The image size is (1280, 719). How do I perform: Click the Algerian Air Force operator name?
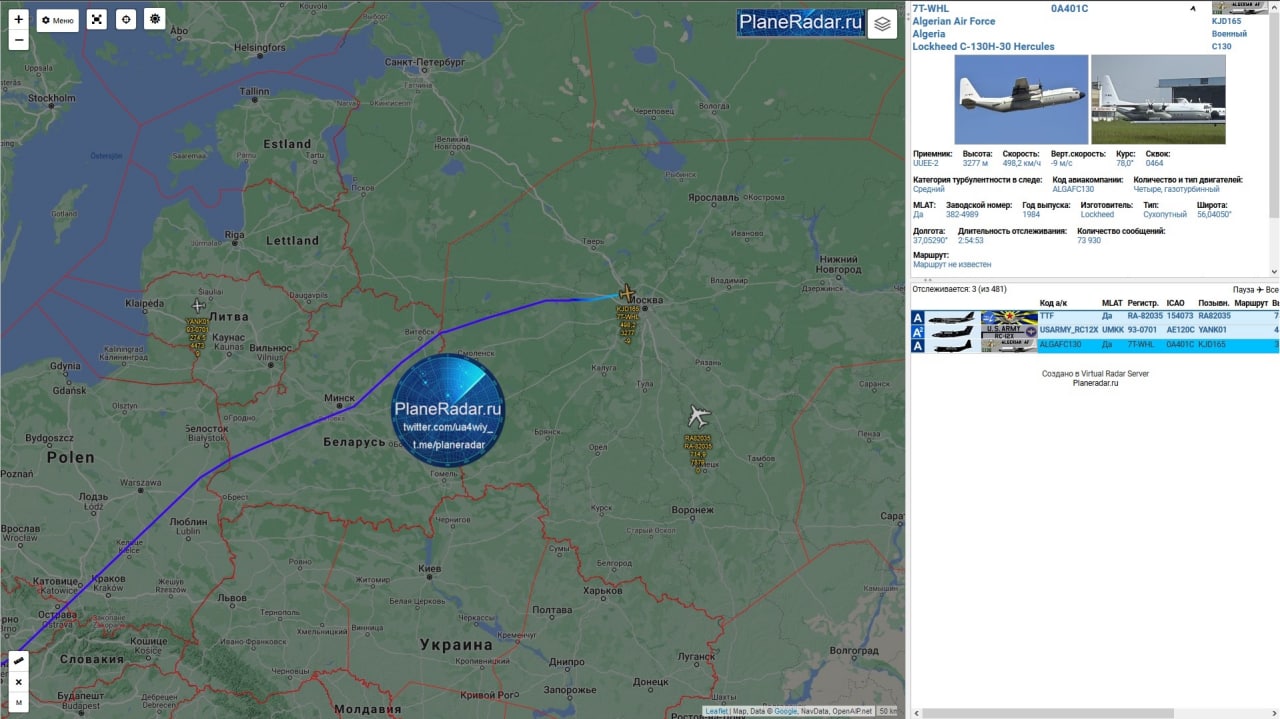coord(954,21)
